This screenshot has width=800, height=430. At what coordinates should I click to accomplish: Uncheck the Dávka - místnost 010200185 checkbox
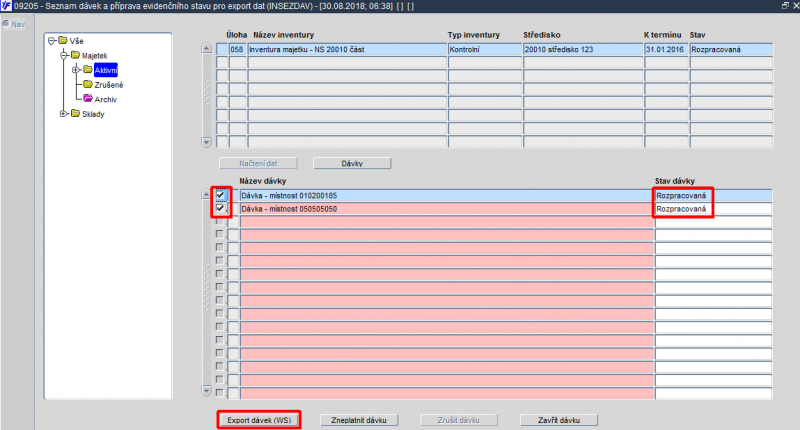point(220,195)
